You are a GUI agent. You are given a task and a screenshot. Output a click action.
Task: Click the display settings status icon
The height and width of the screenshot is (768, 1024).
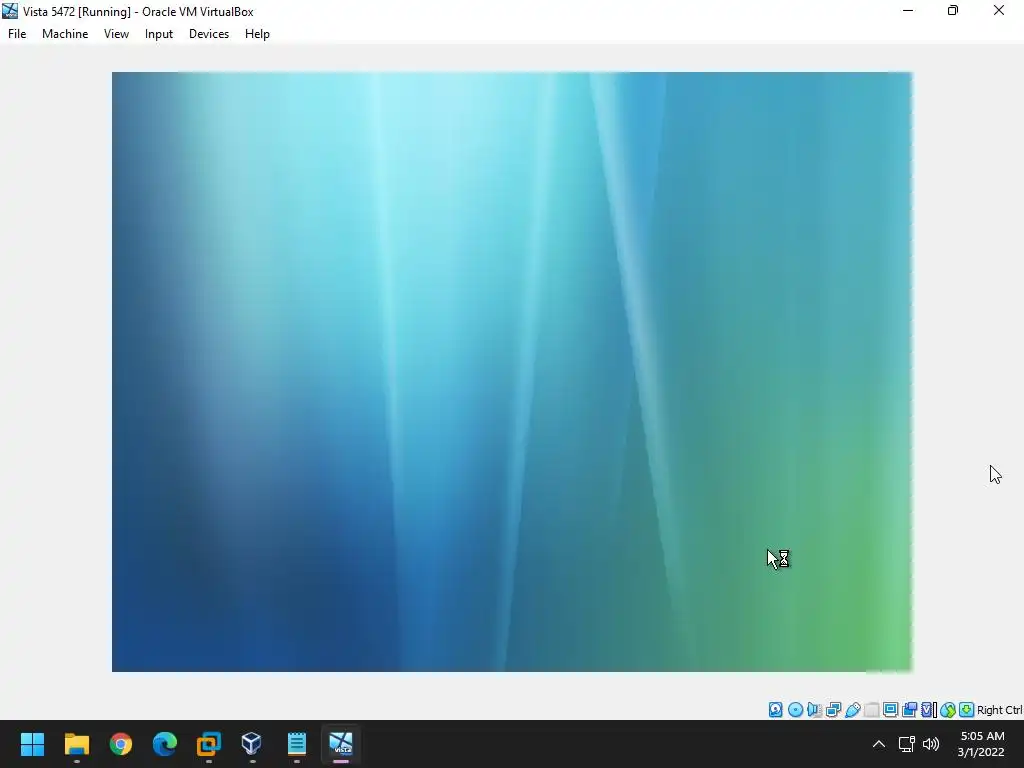click(890, 710)
